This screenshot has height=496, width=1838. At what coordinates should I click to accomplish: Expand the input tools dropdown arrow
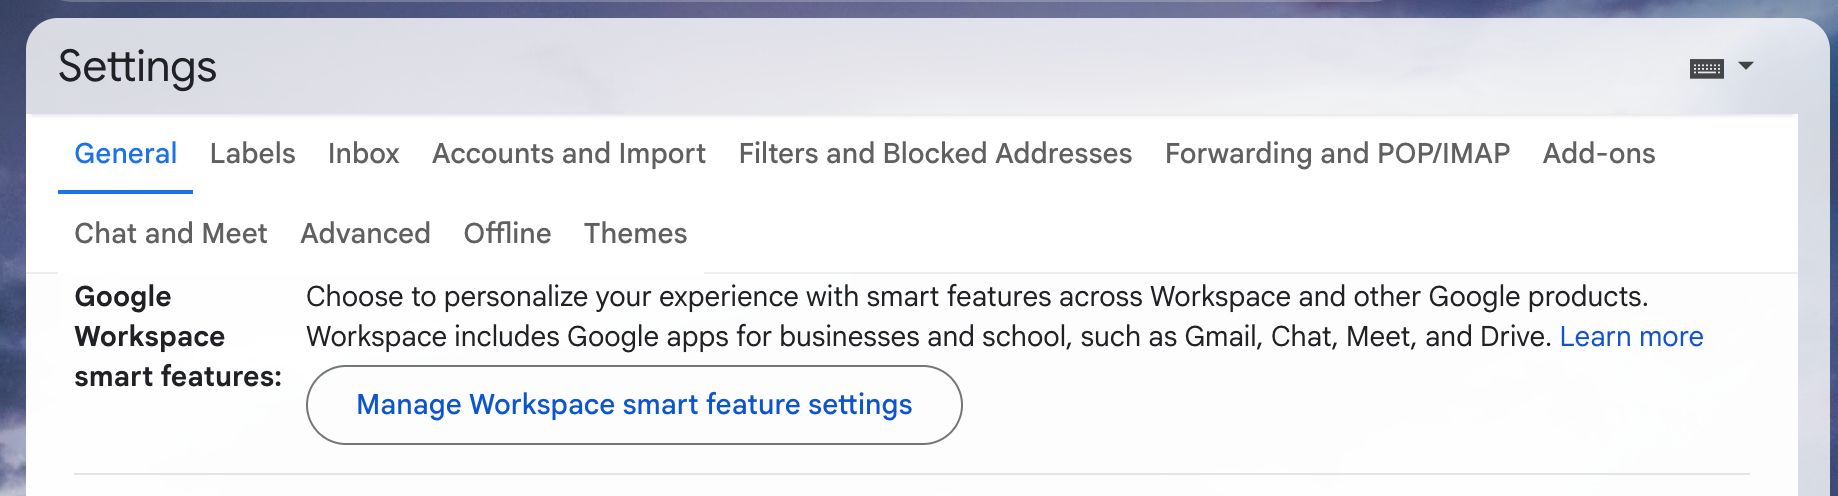1746,66
